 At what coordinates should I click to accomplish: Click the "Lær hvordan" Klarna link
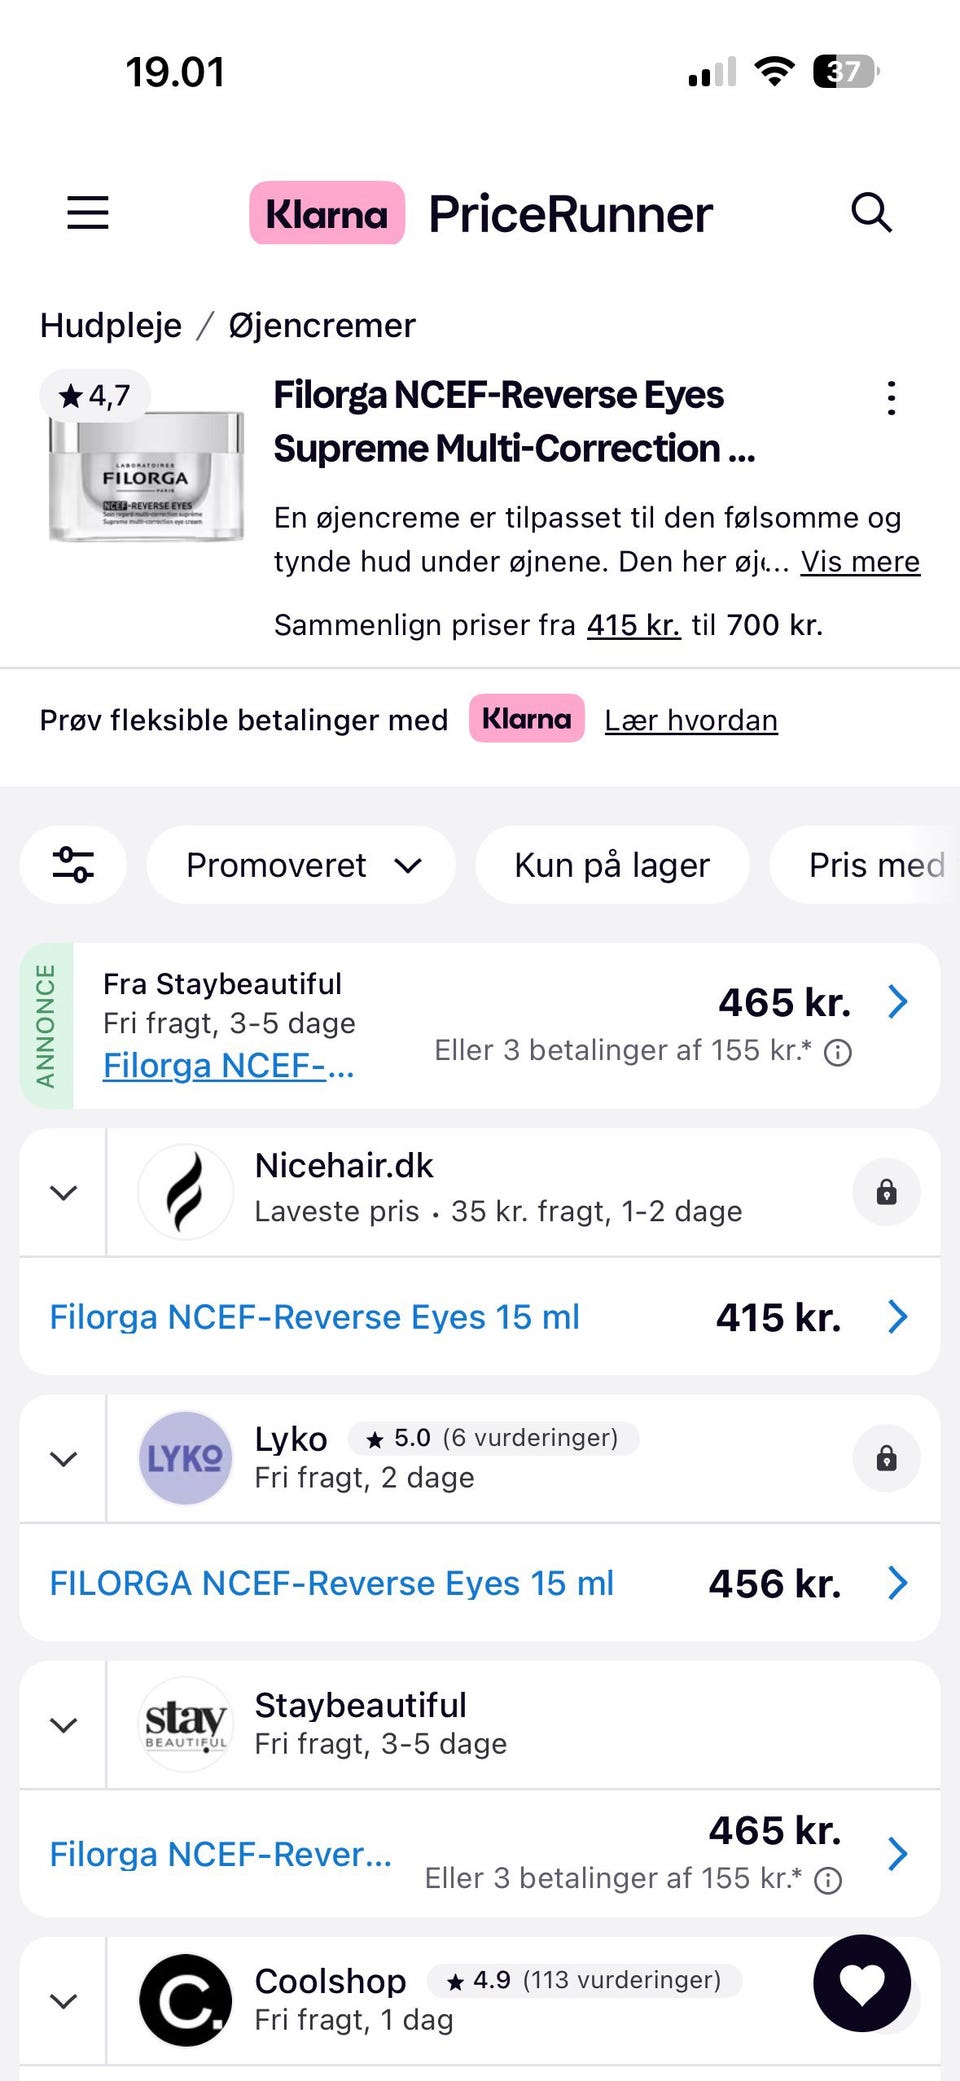click(x=691, y=720)
